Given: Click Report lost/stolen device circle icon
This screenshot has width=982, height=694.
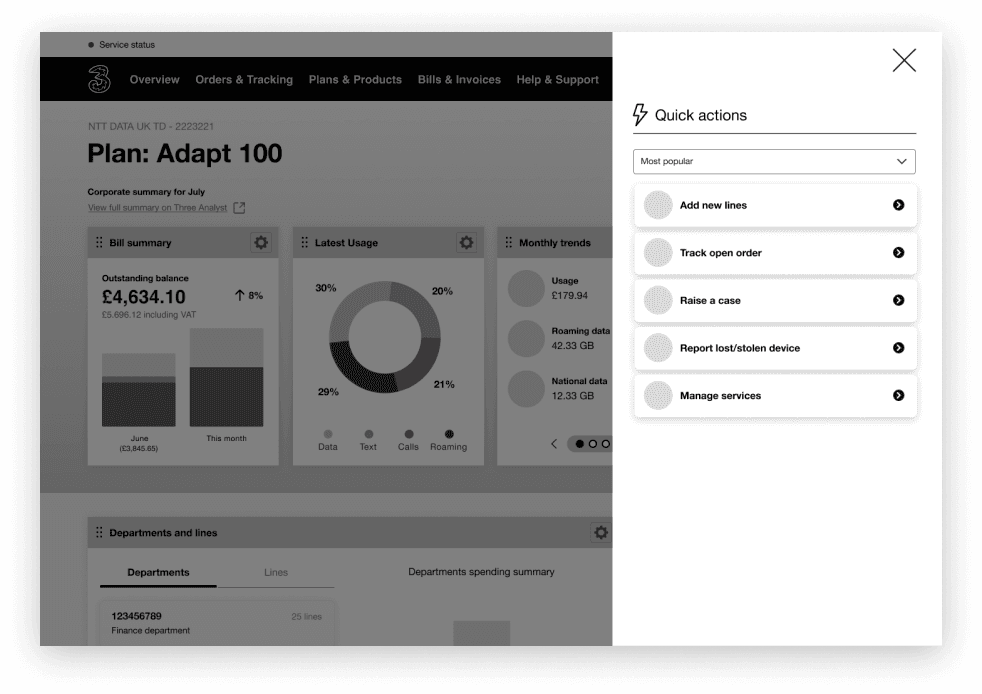Looking at the screenshot, I should click(x=658, y=348).
